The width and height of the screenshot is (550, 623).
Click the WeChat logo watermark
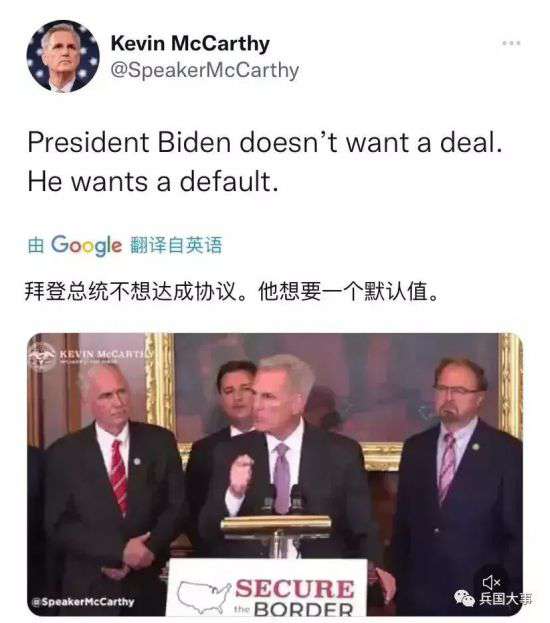point(465,598)
